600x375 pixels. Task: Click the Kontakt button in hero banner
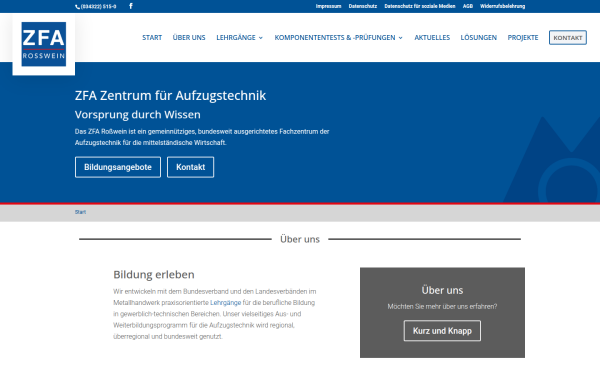191,167
